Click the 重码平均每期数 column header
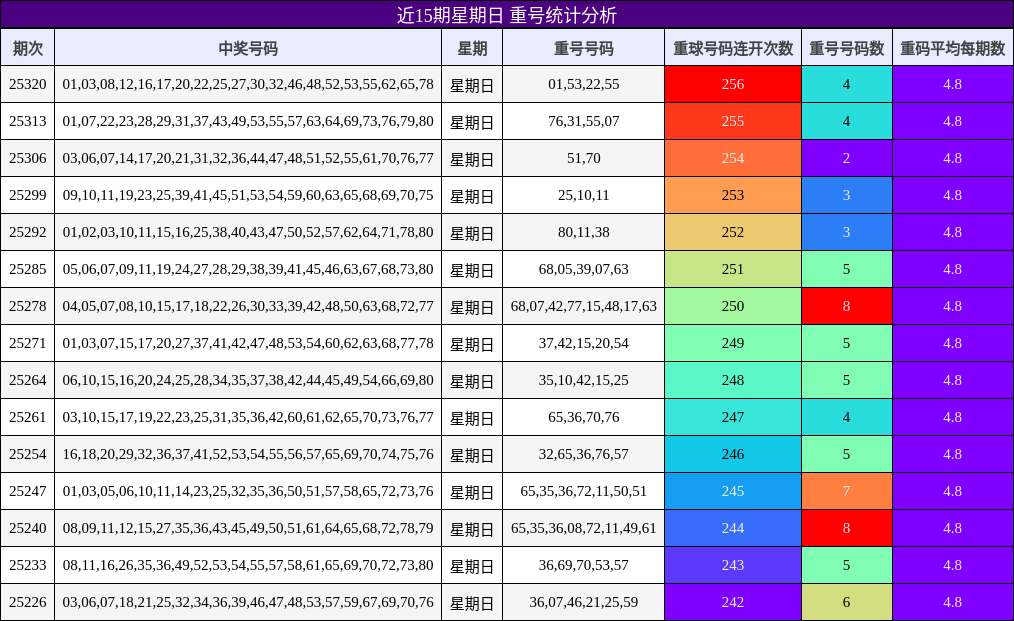 tap(952, 46)
